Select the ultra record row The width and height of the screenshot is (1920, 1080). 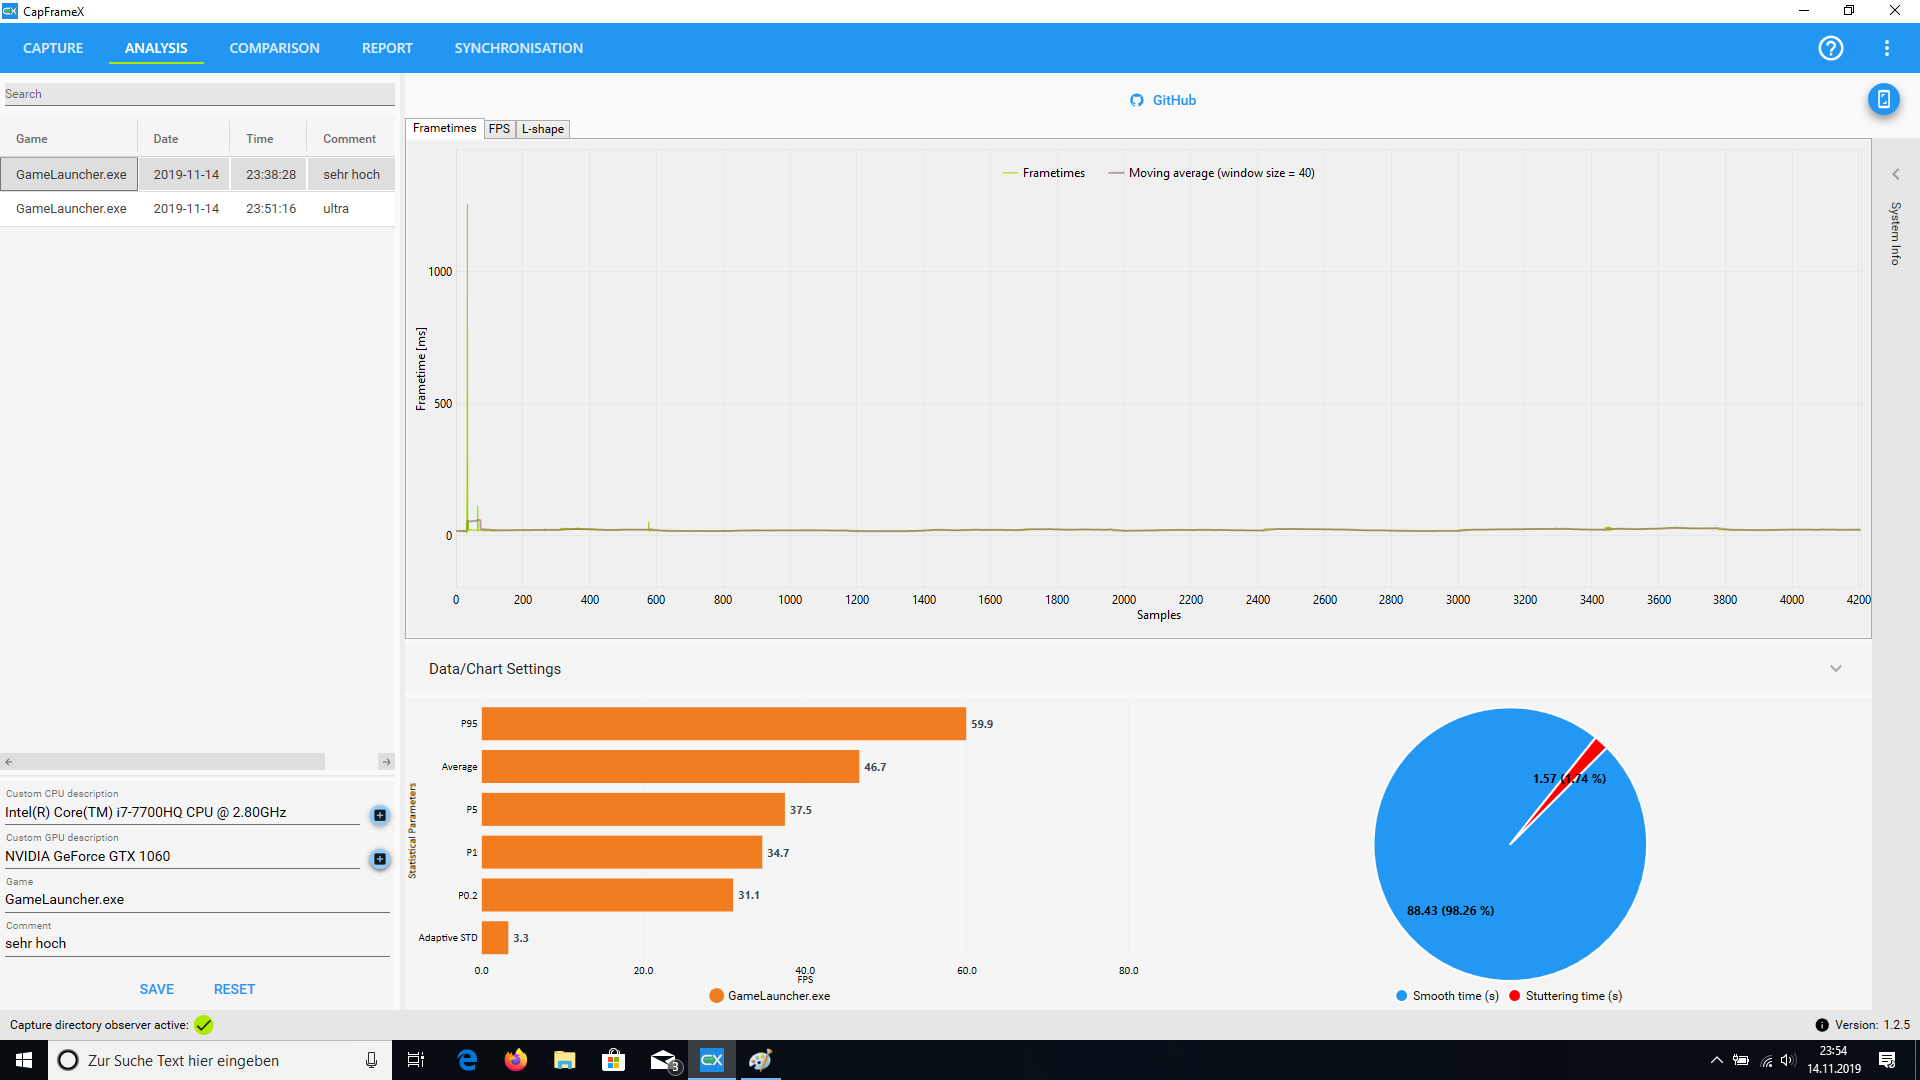point(197,209)
